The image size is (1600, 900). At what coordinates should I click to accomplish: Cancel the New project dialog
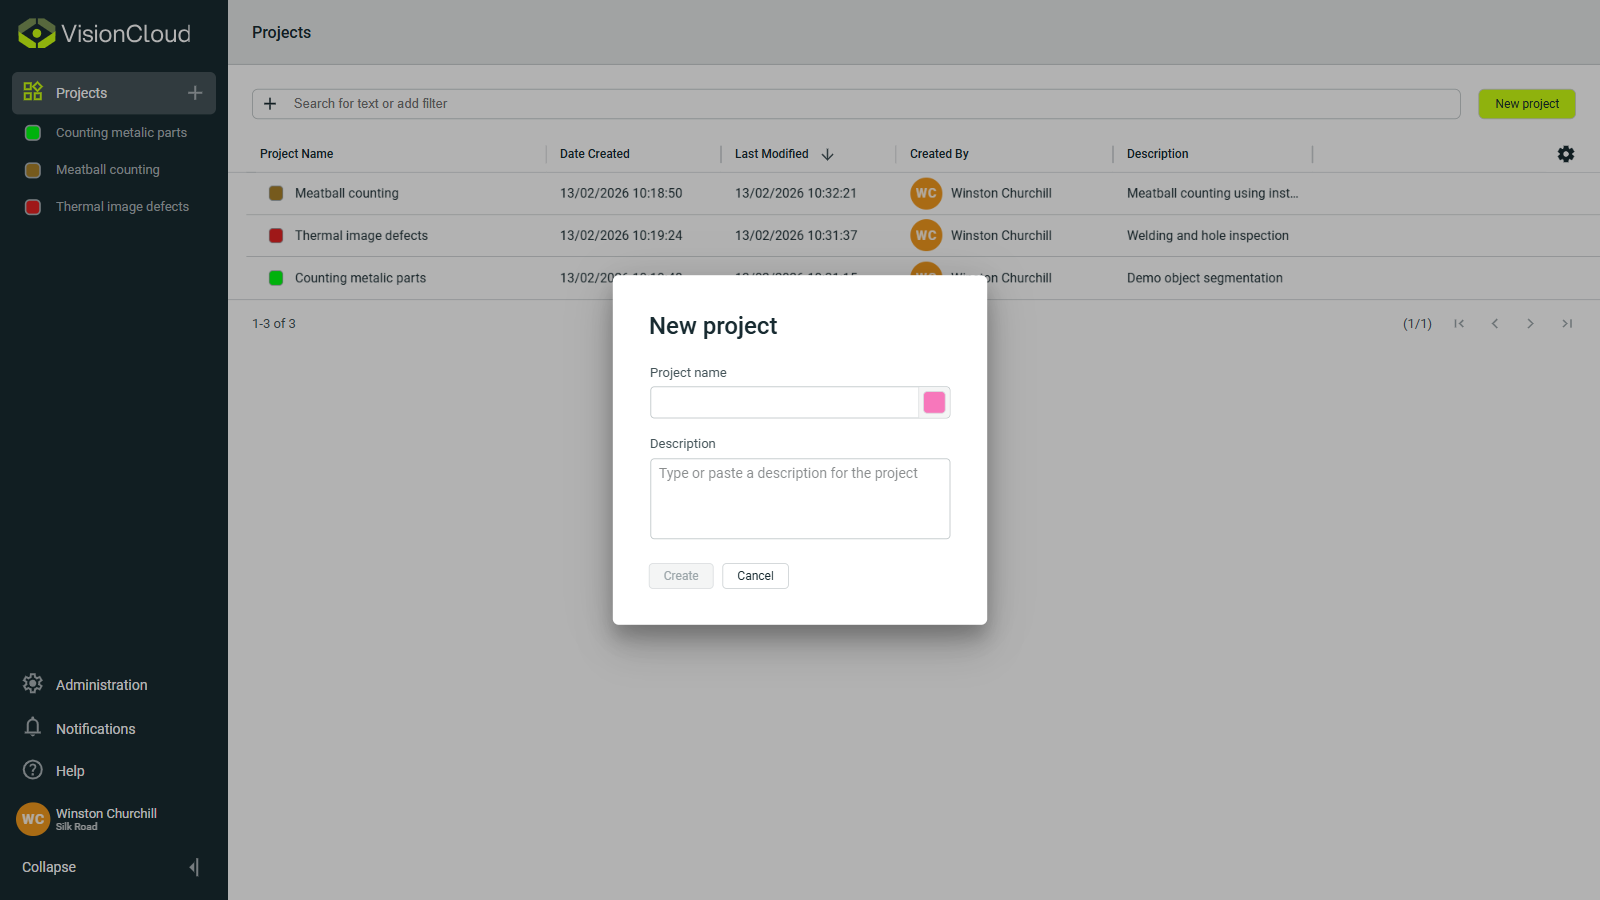755,575
